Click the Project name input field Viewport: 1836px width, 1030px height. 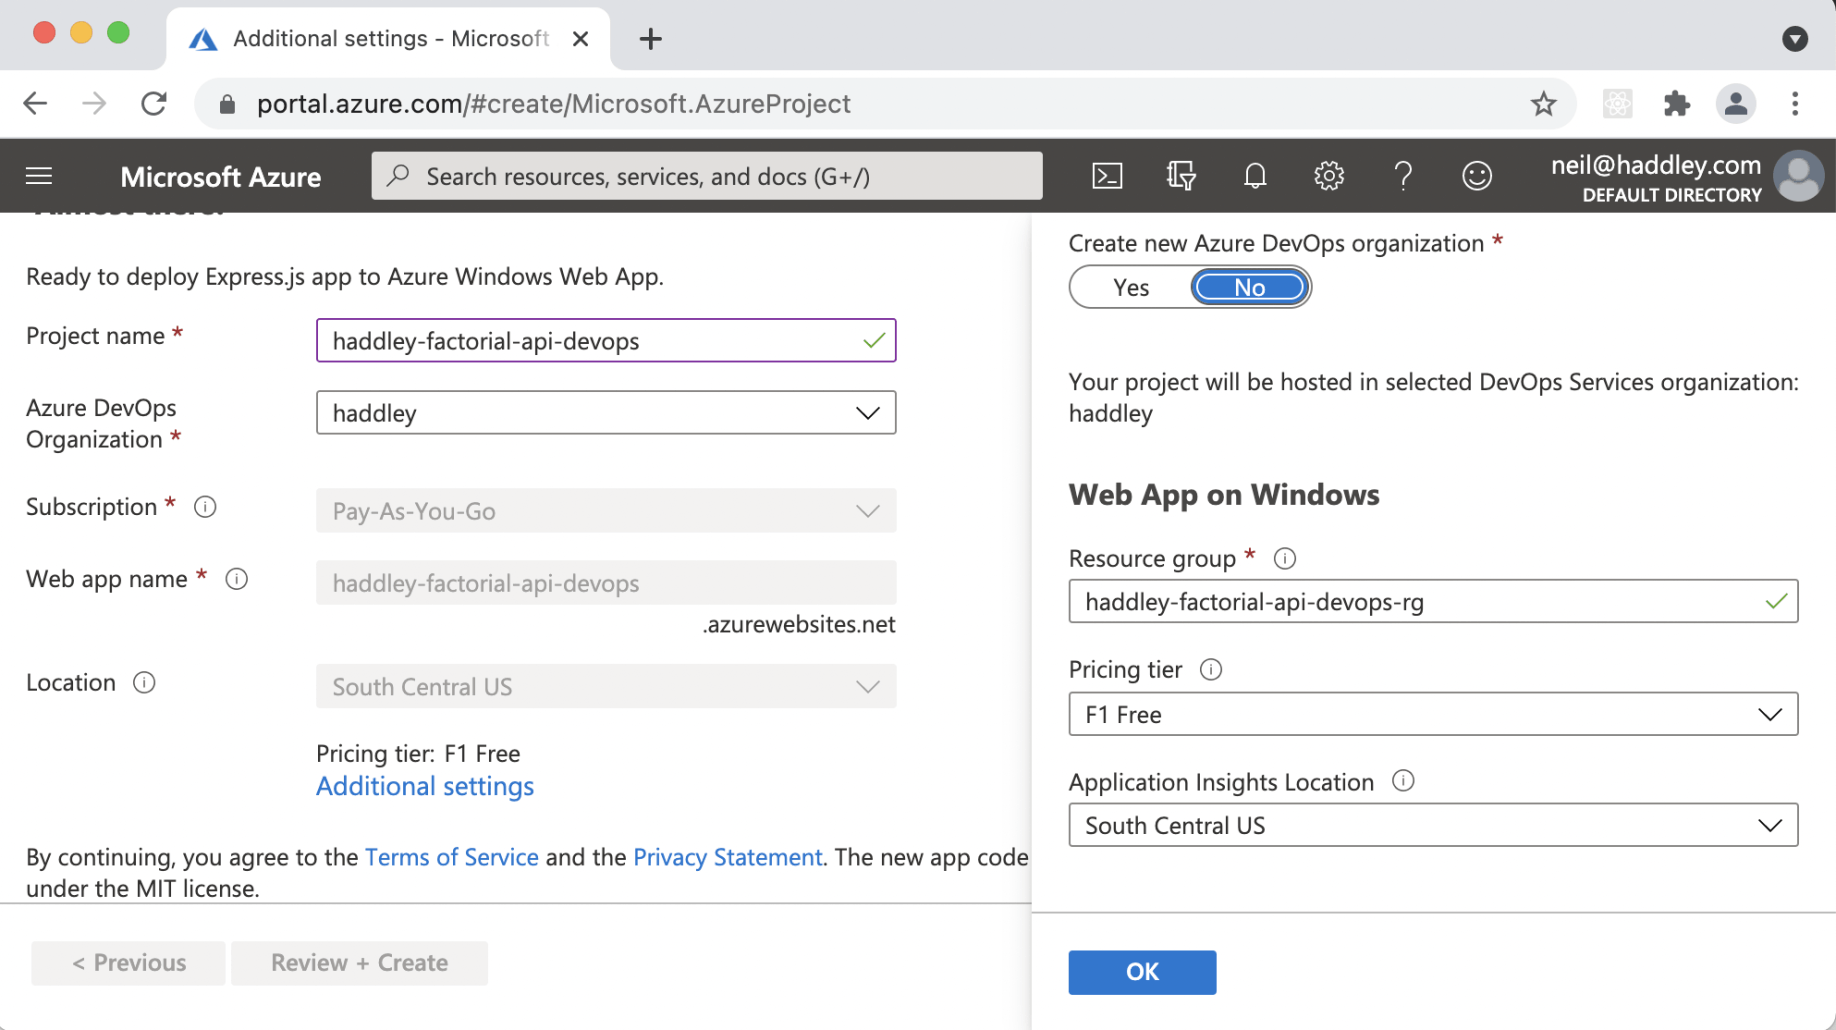590,341
